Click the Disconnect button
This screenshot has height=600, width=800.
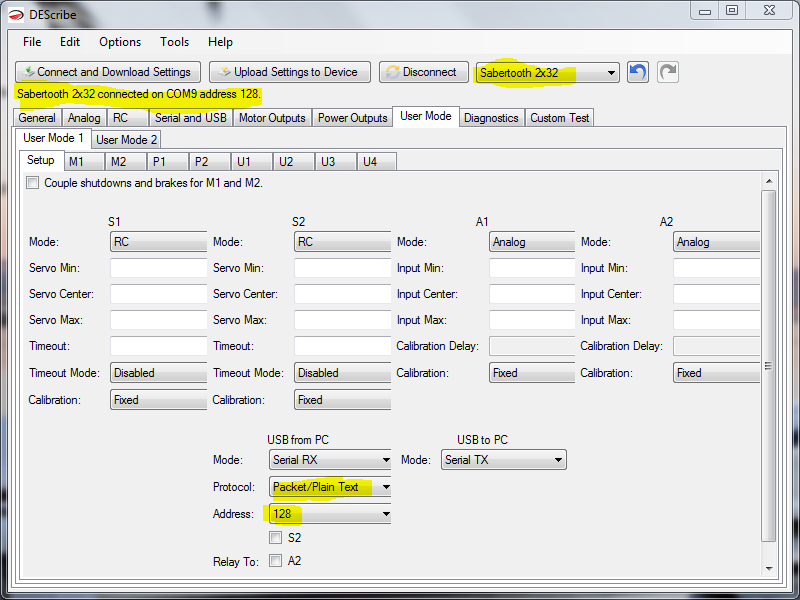(x=423, y=72)
